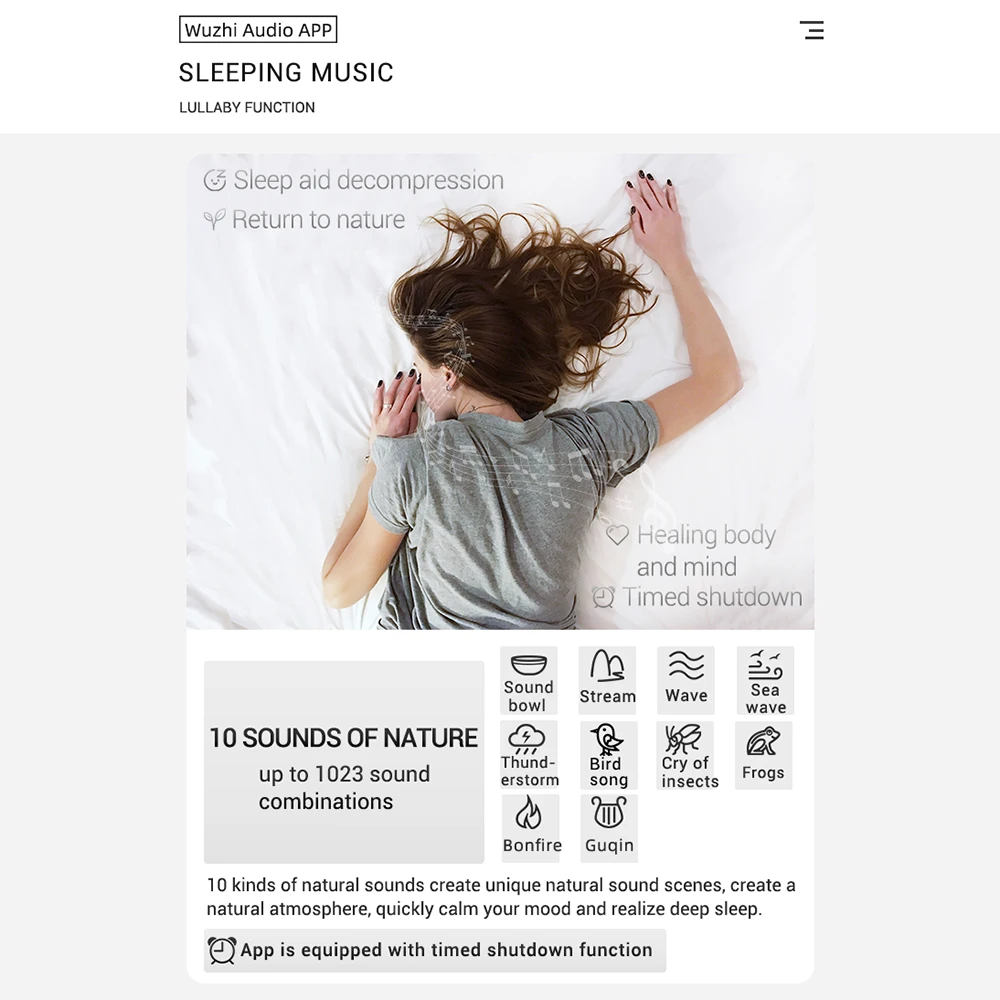Click the SLEEPING MUSIC heading
1000x1000 pixels.
[286, 72]
